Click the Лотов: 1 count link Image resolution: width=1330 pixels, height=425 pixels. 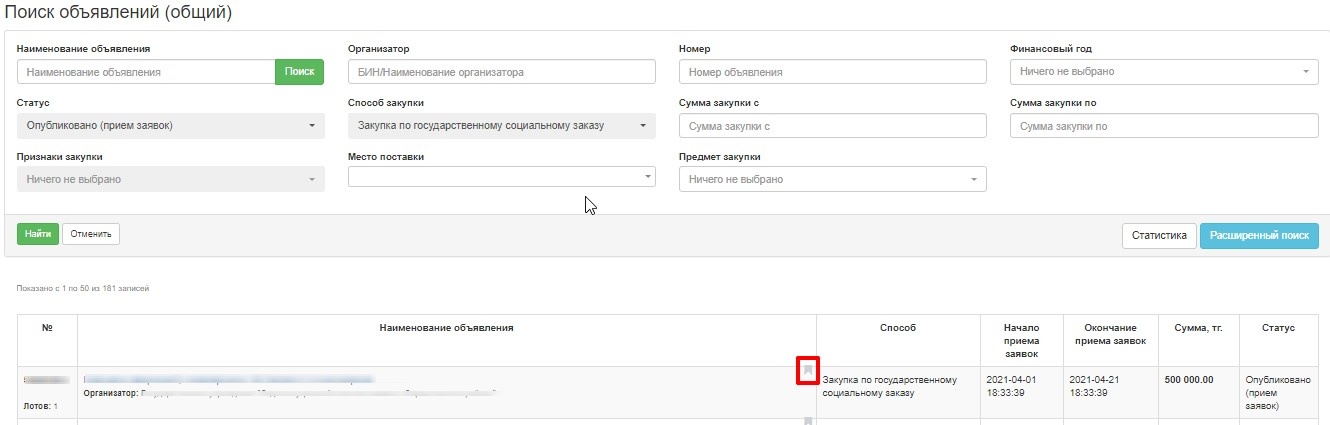click(x=40, y=407)
